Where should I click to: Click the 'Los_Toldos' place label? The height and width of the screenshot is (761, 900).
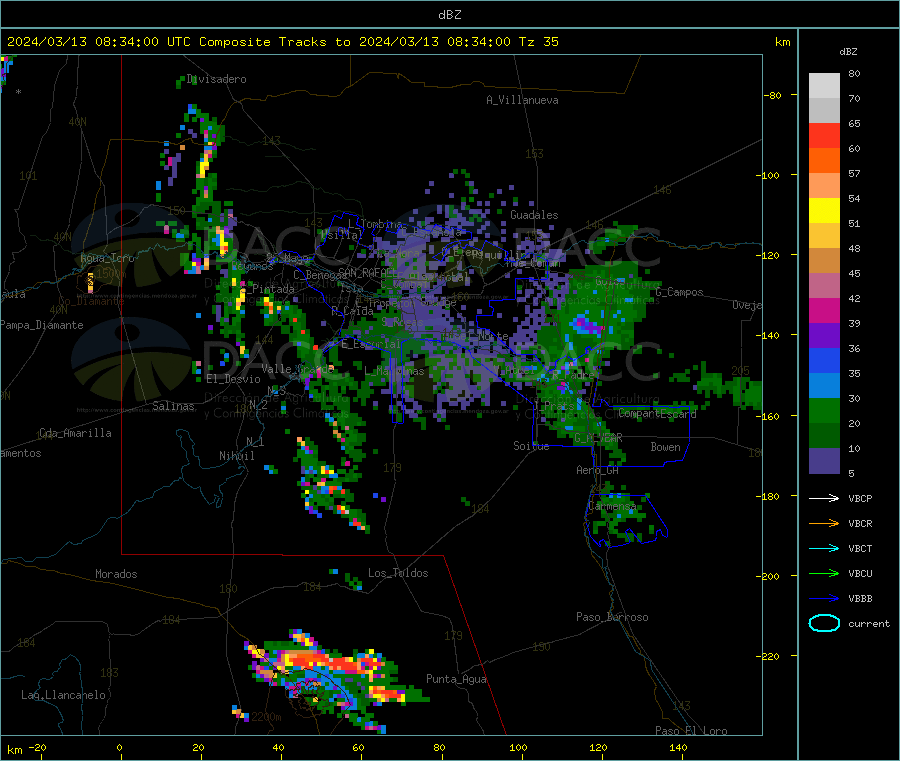click(398, 573)
